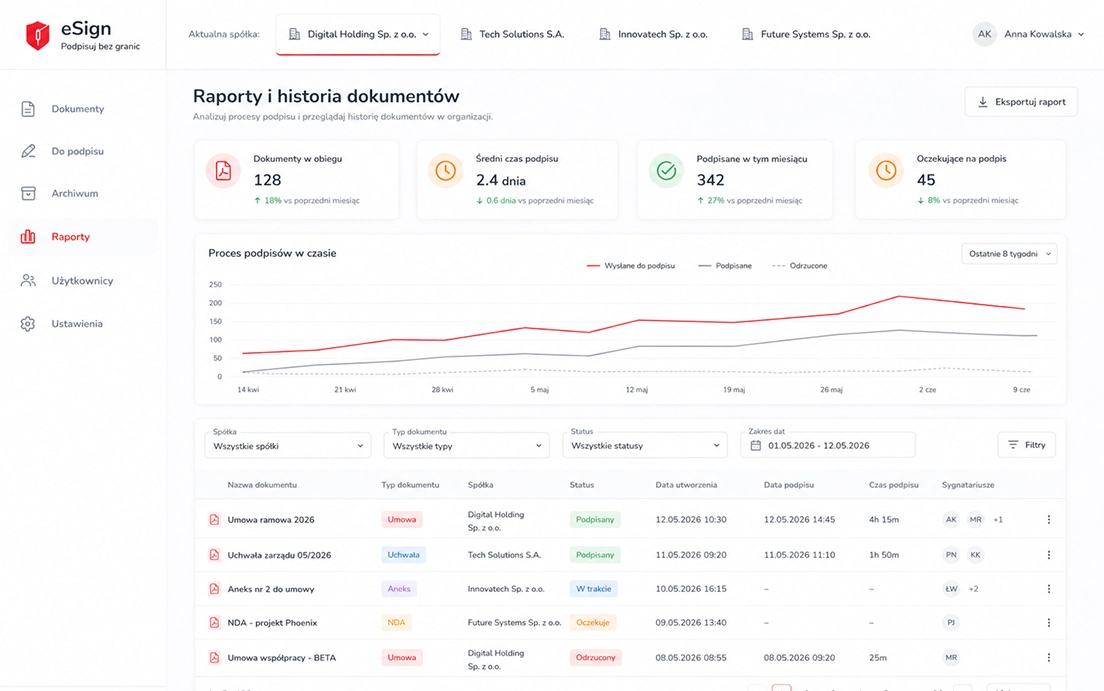Open NDA - projekt Phoenix document
This screenshot has width=1104, height=691.
tap(272, 623)
